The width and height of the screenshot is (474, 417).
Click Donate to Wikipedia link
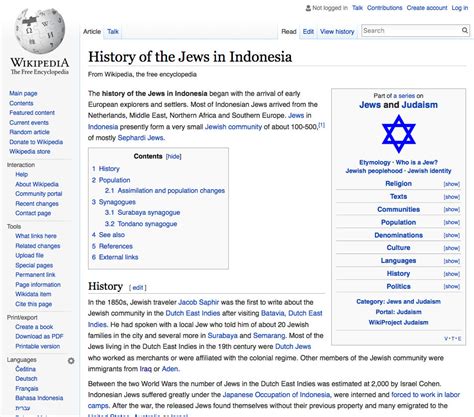(x=36, y=142)
